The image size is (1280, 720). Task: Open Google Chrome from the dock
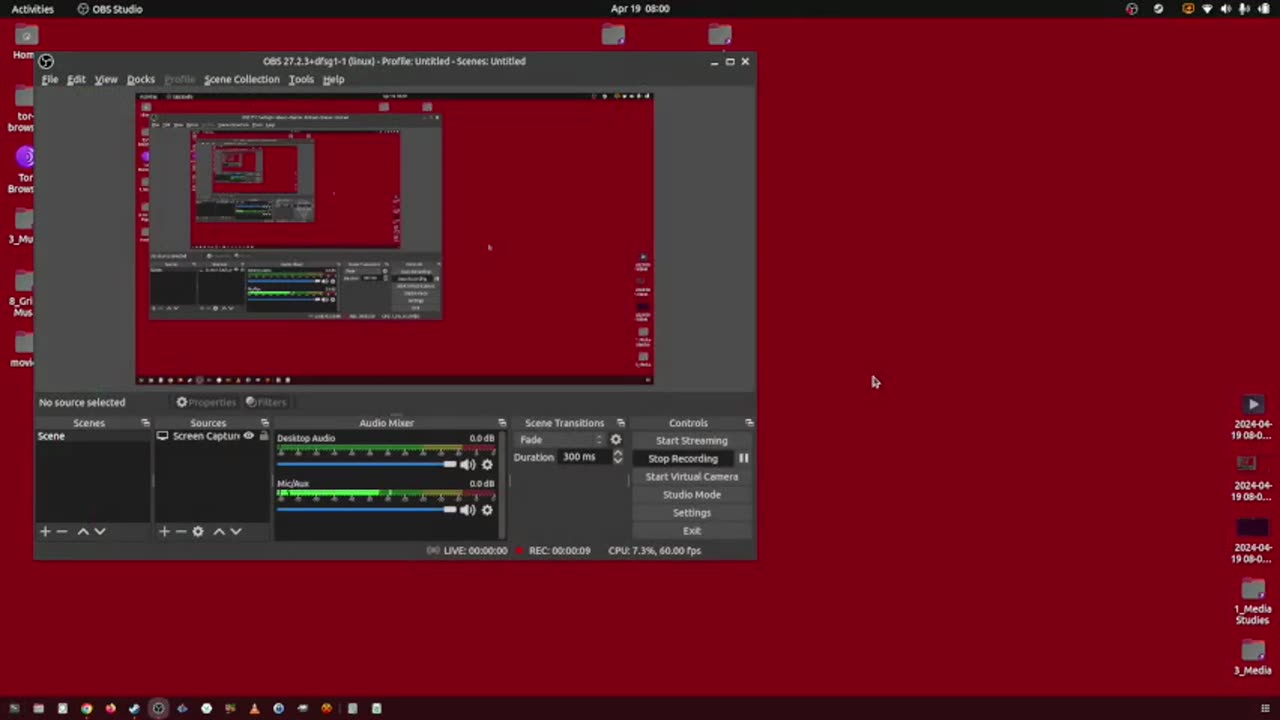click(x=86, y=708)
